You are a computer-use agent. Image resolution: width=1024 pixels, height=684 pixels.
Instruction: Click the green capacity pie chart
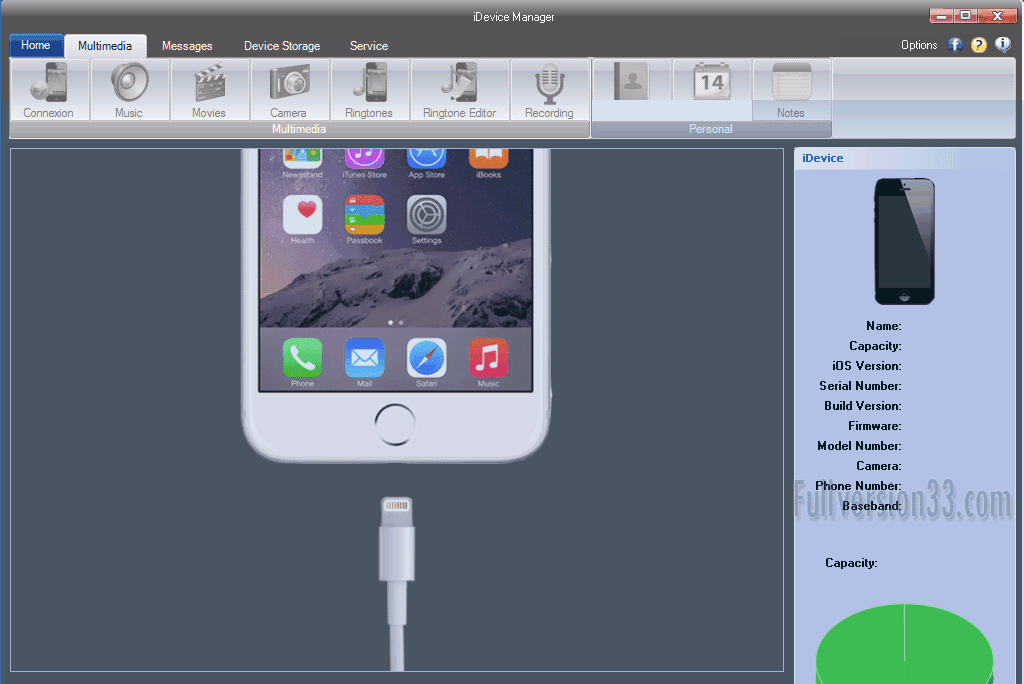point(904,643)
